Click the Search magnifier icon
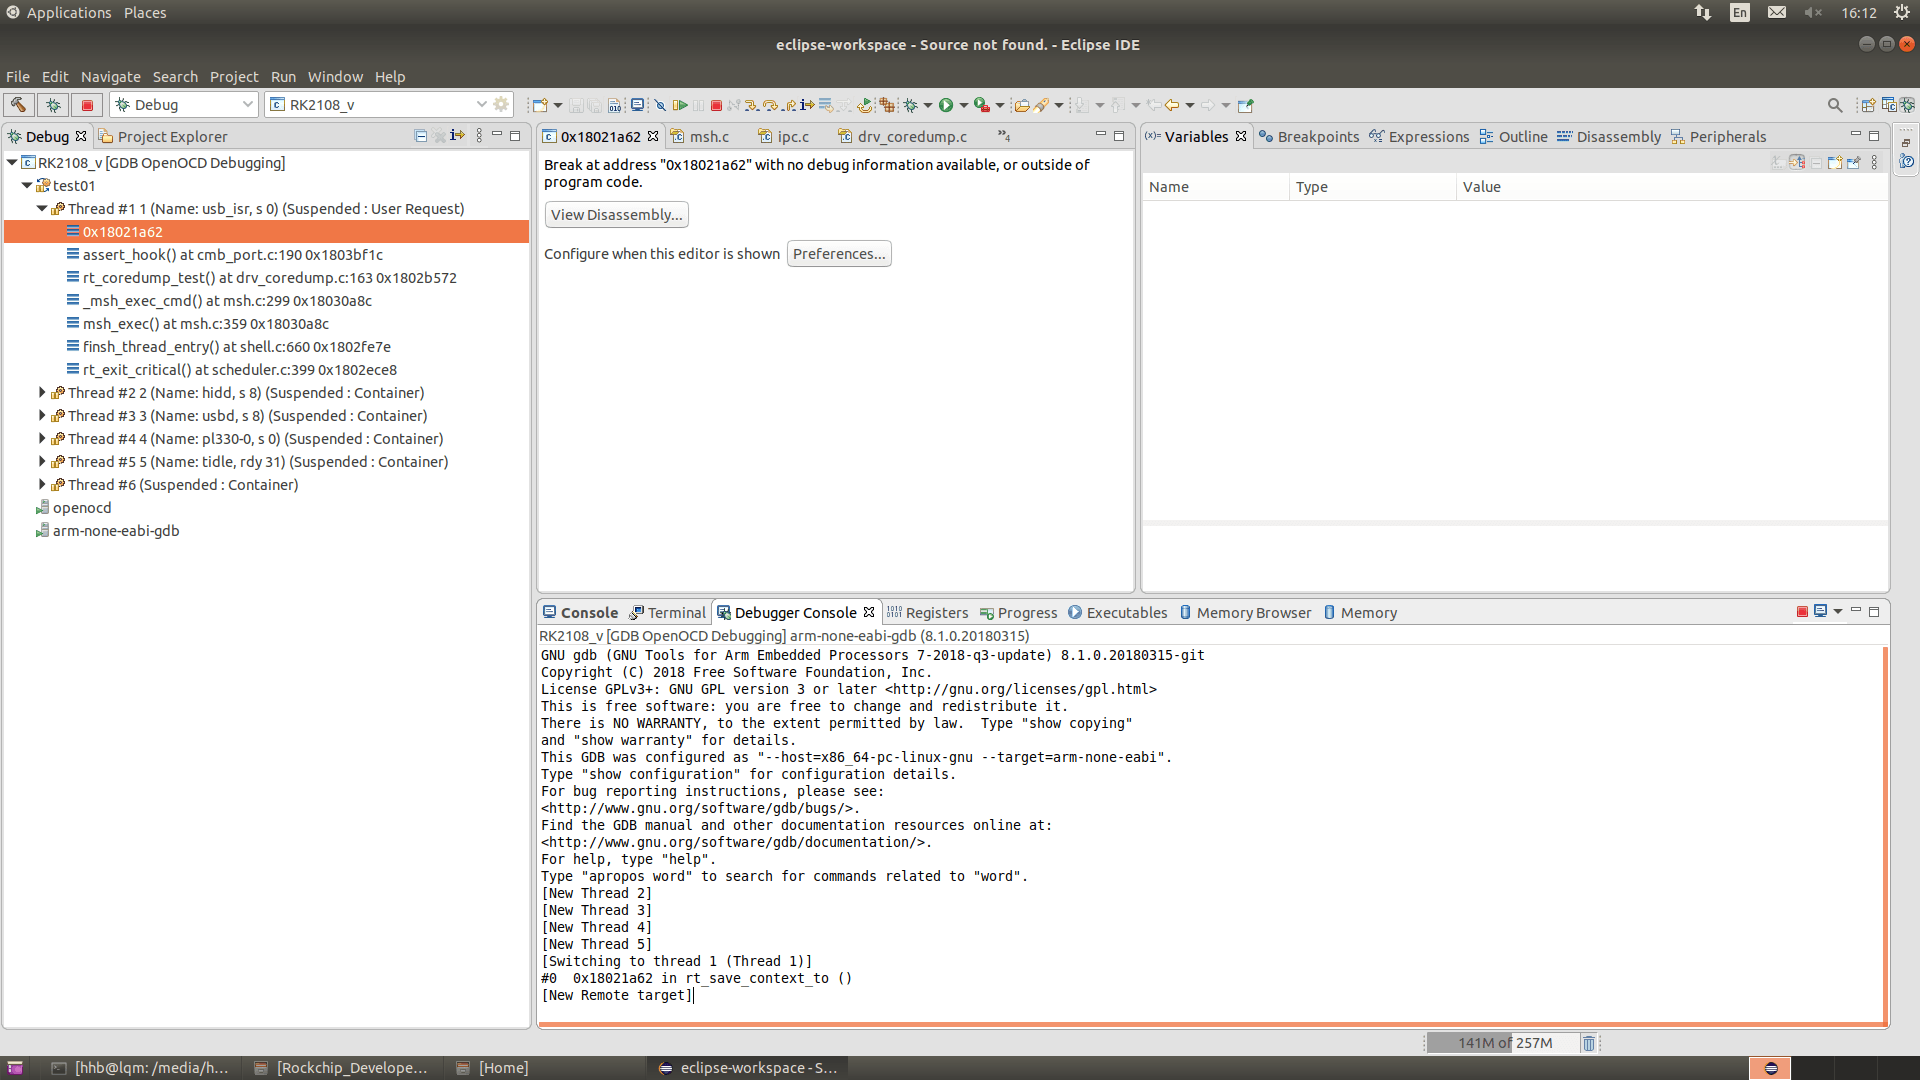 point(1835,105)
